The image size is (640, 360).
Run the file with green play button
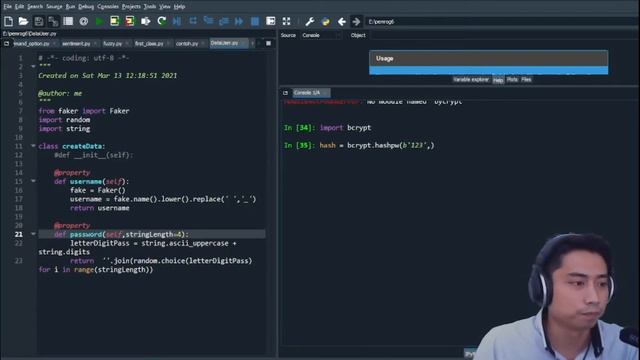click(99, 21)
